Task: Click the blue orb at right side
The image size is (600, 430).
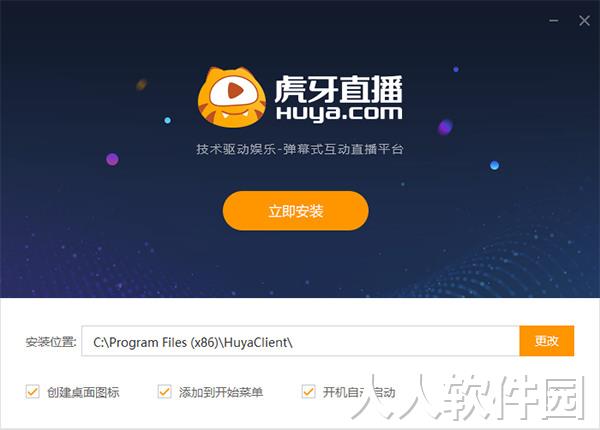Action: click(494, 165)
